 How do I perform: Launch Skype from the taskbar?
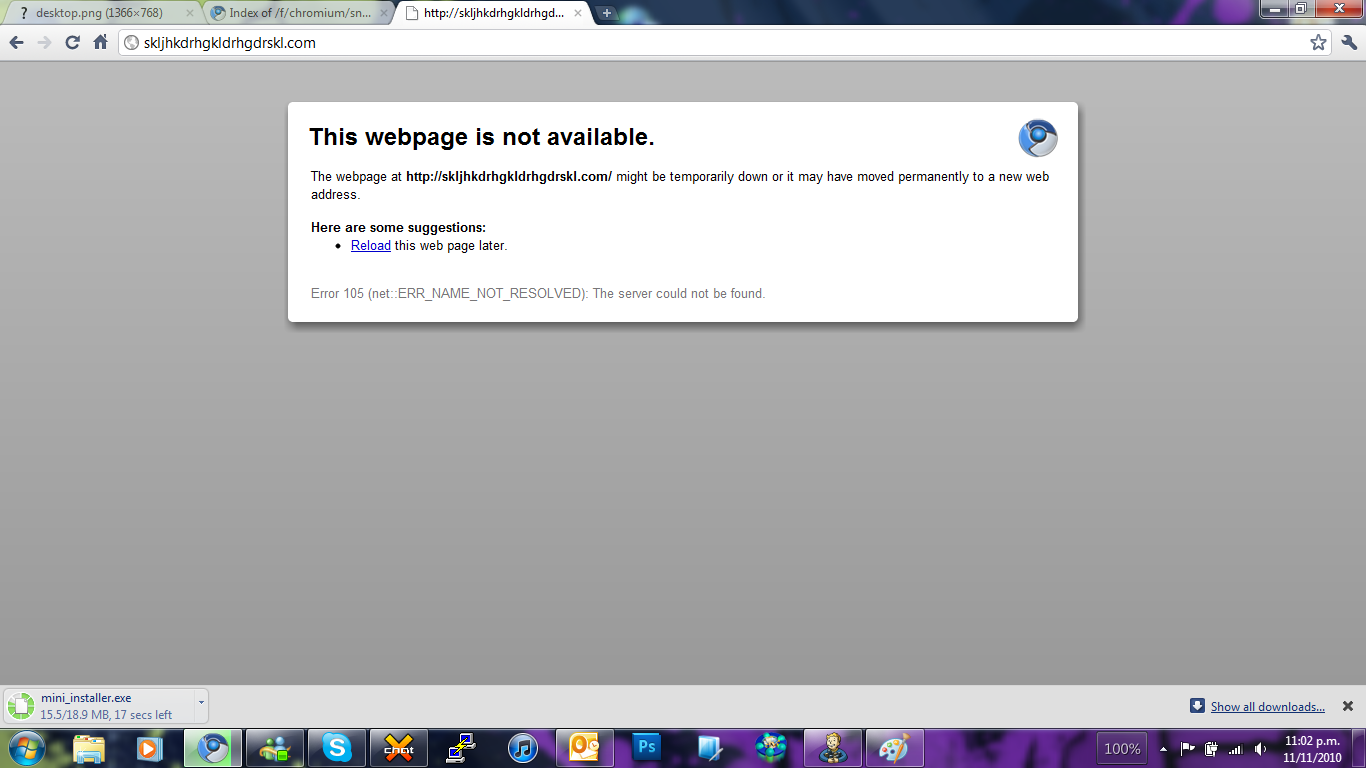(337, 748)
